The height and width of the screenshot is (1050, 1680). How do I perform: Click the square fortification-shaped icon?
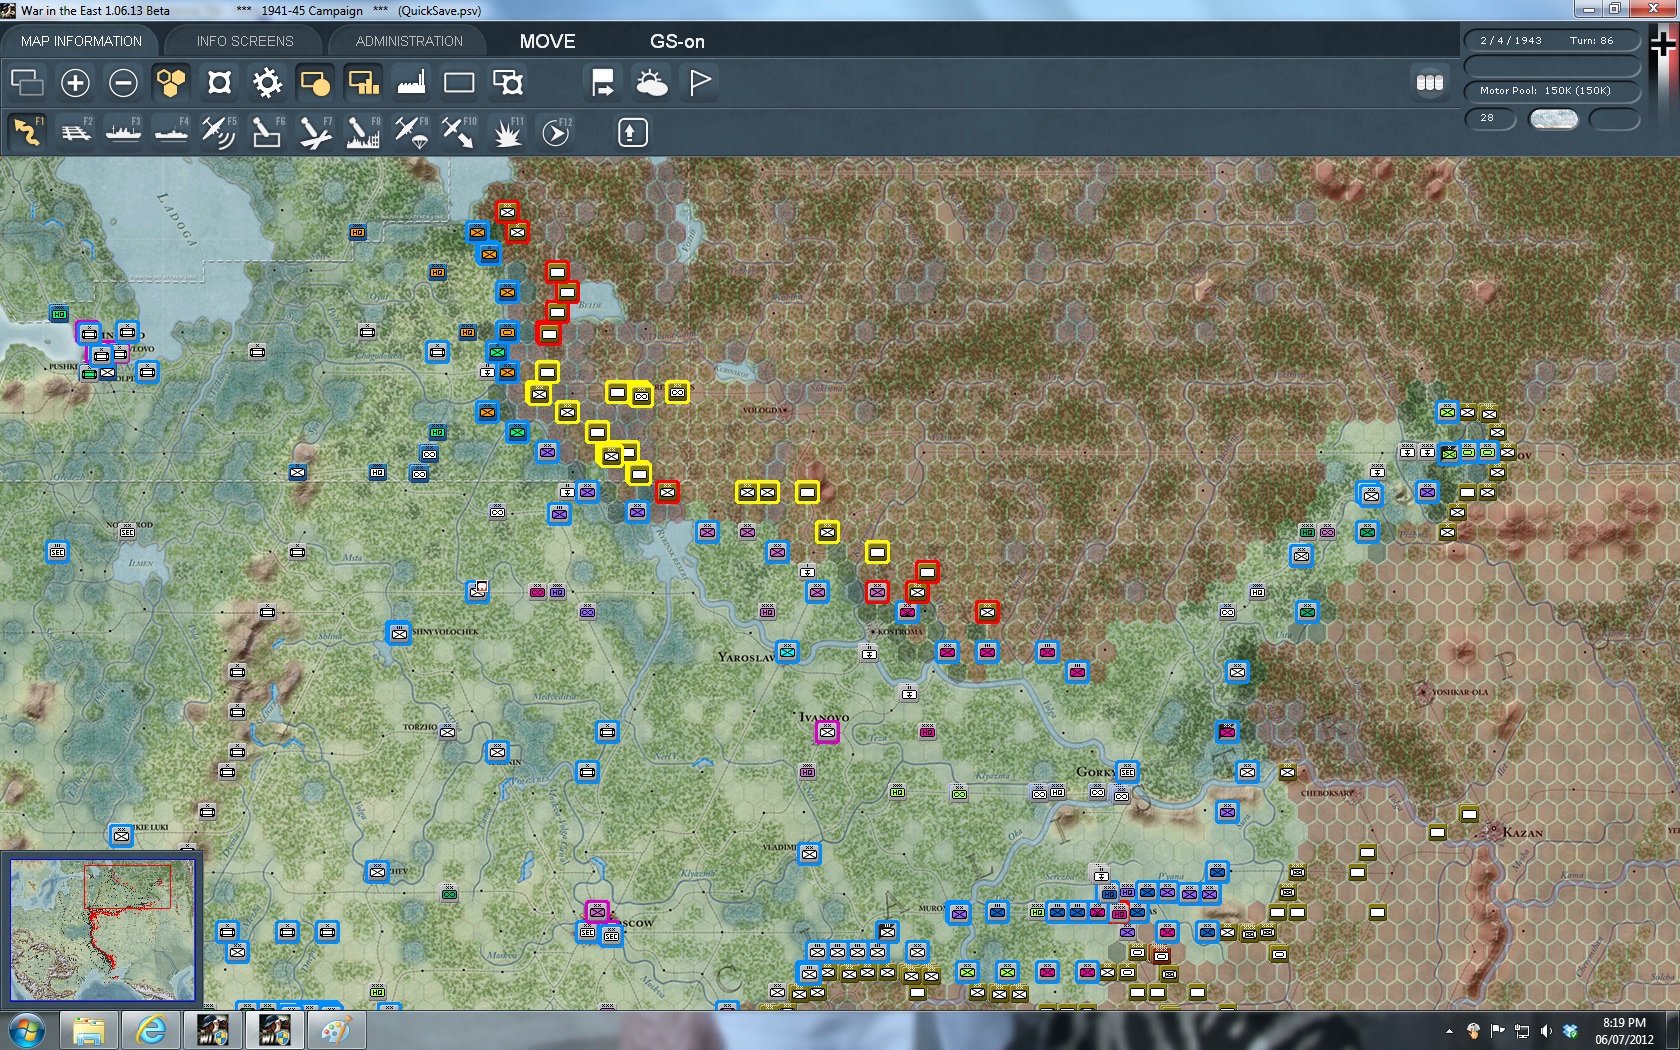pos(219,82)
